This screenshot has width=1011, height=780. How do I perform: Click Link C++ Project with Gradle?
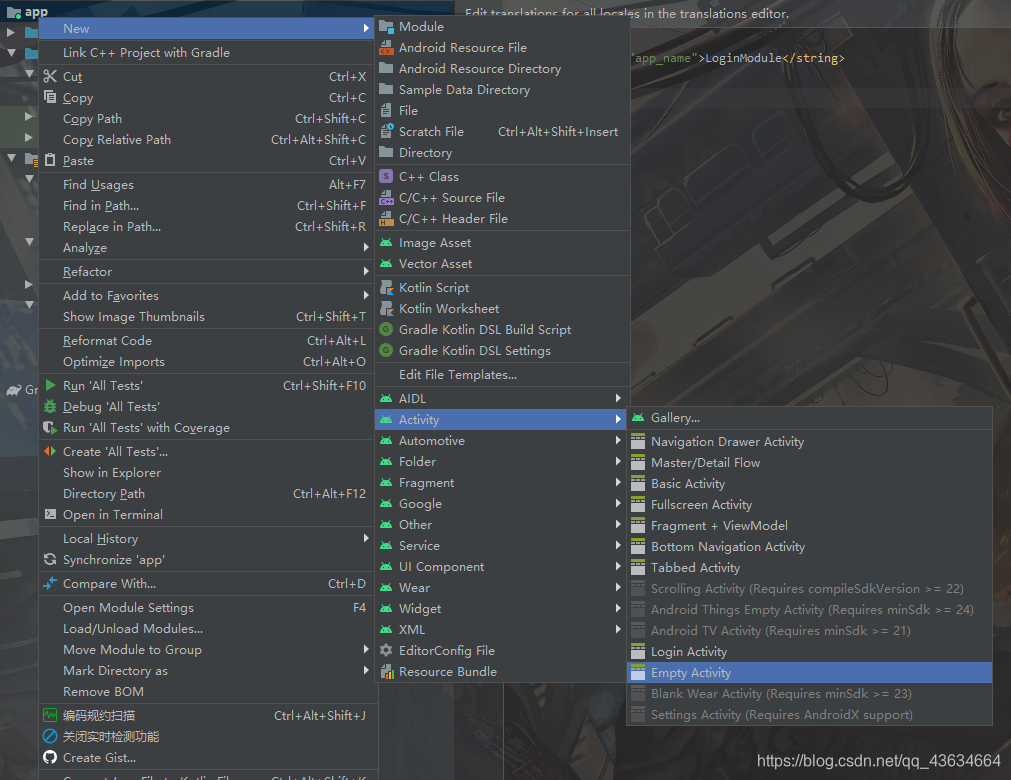coord(206,53)
